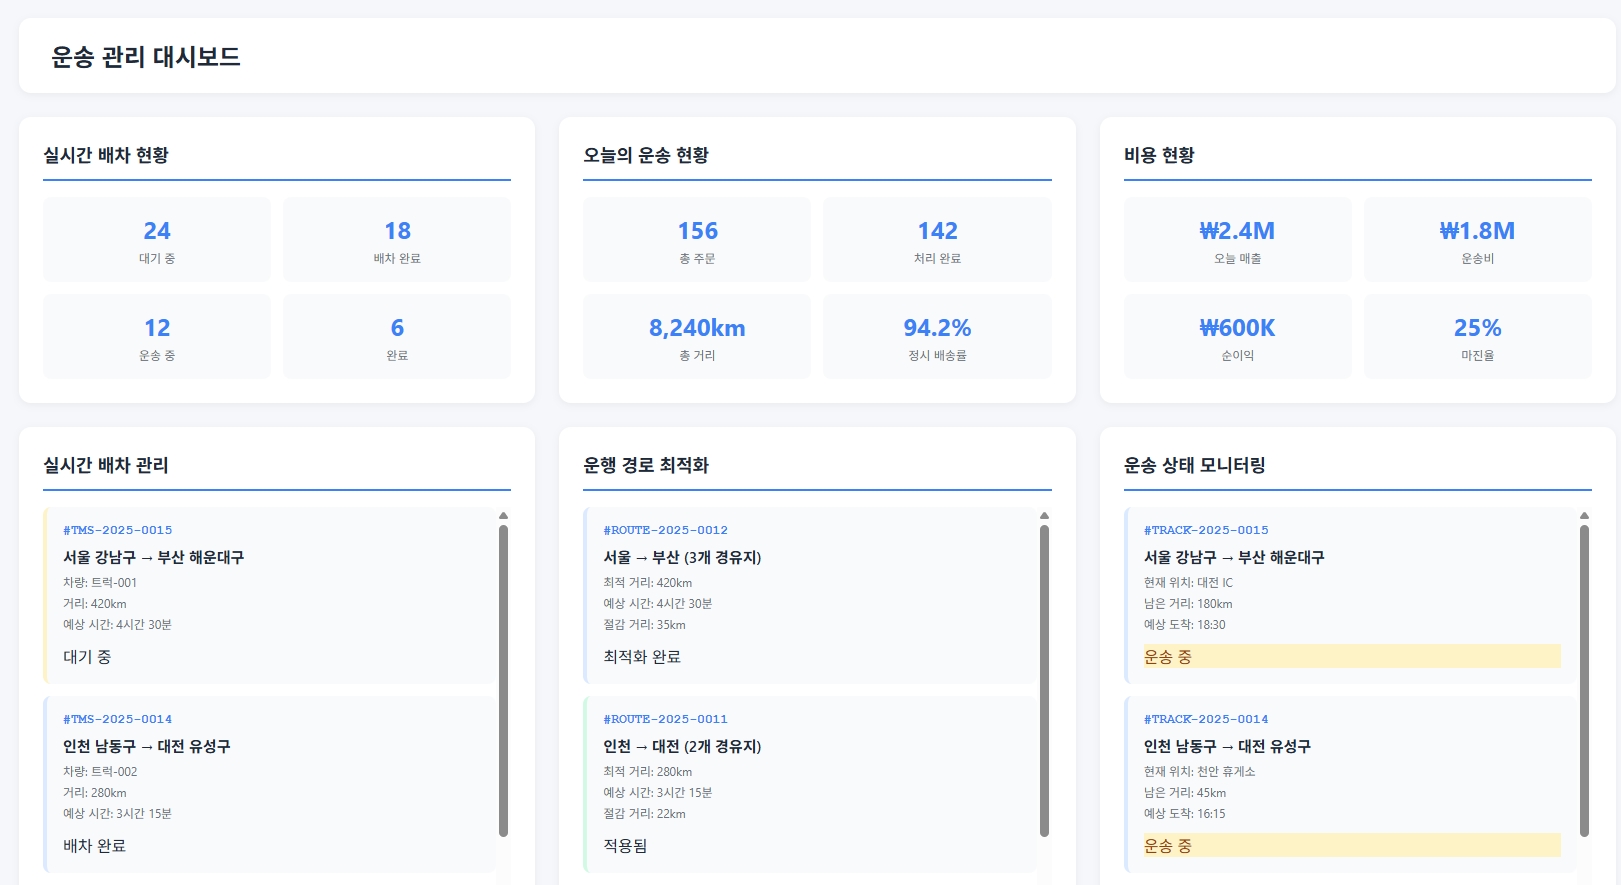This screenshot has height=885, width=1621.
Task: Click the 최적화 완료 status on 서울 → 부산 route
Action: [x=642, y=657]
